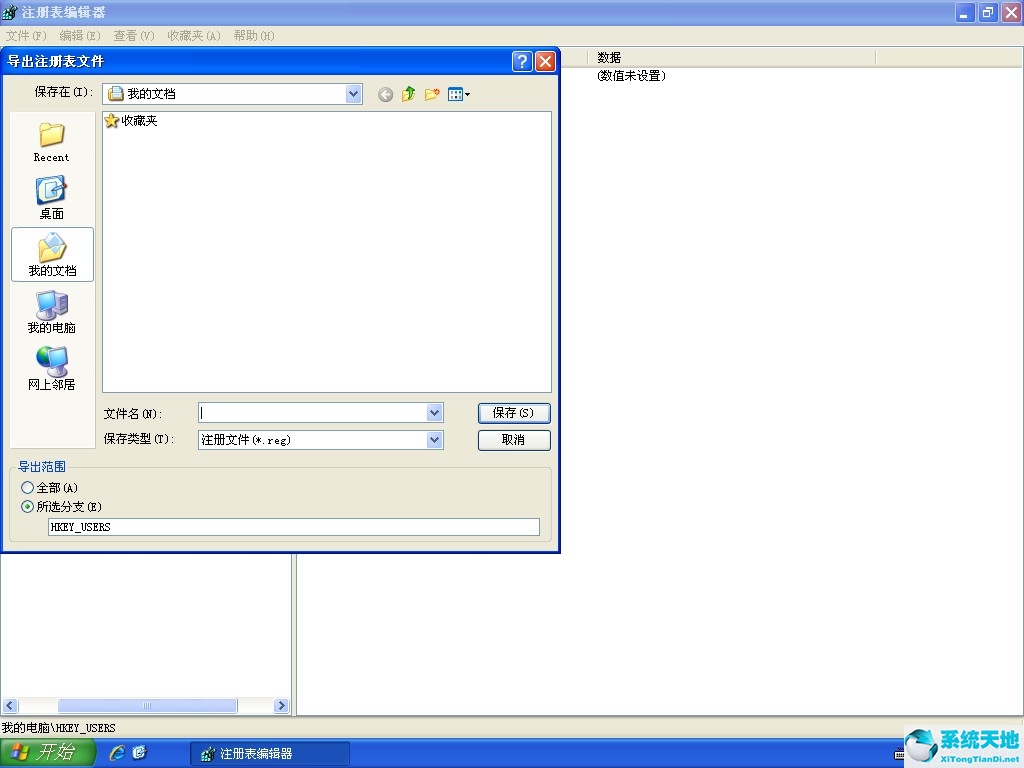Select Selected branch (所选分支) radio option
The width and height of the screenshot is (1024, 768).
click(27, 507)
